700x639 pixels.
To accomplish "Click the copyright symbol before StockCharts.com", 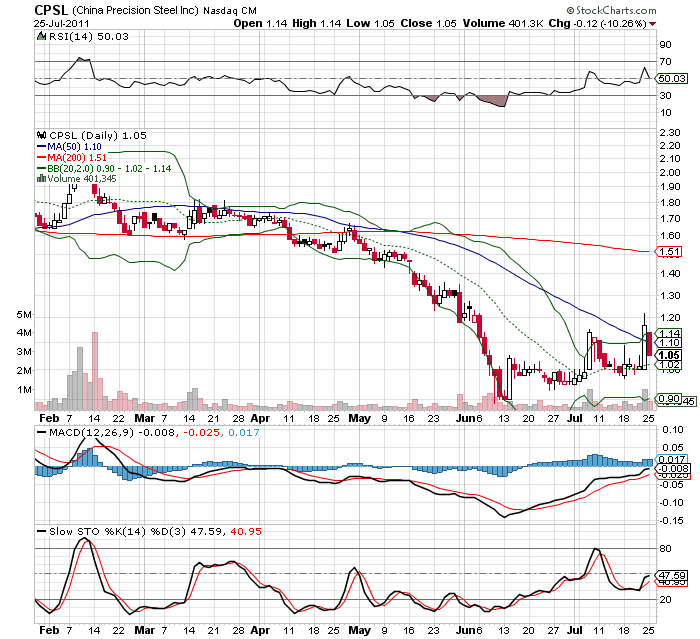I will tap(570, 10).
